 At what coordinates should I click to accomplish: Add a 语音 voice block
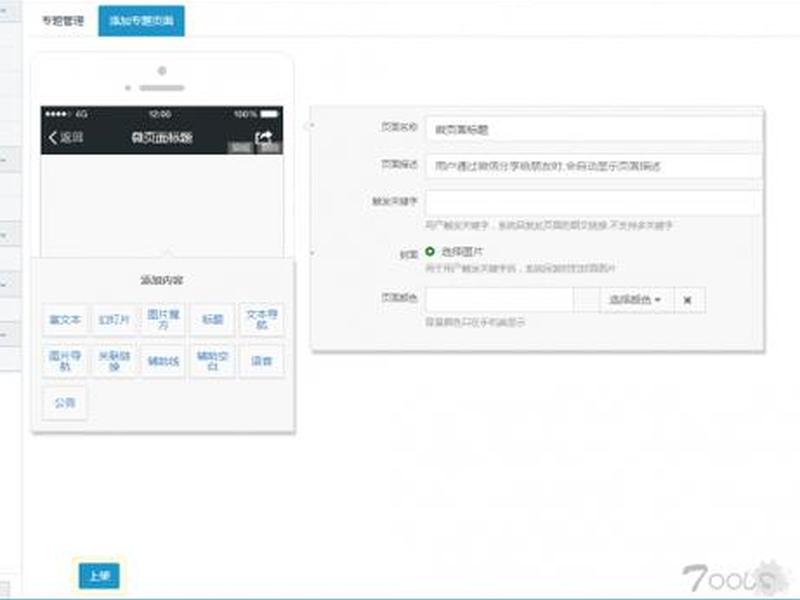(x=261, y=361)
